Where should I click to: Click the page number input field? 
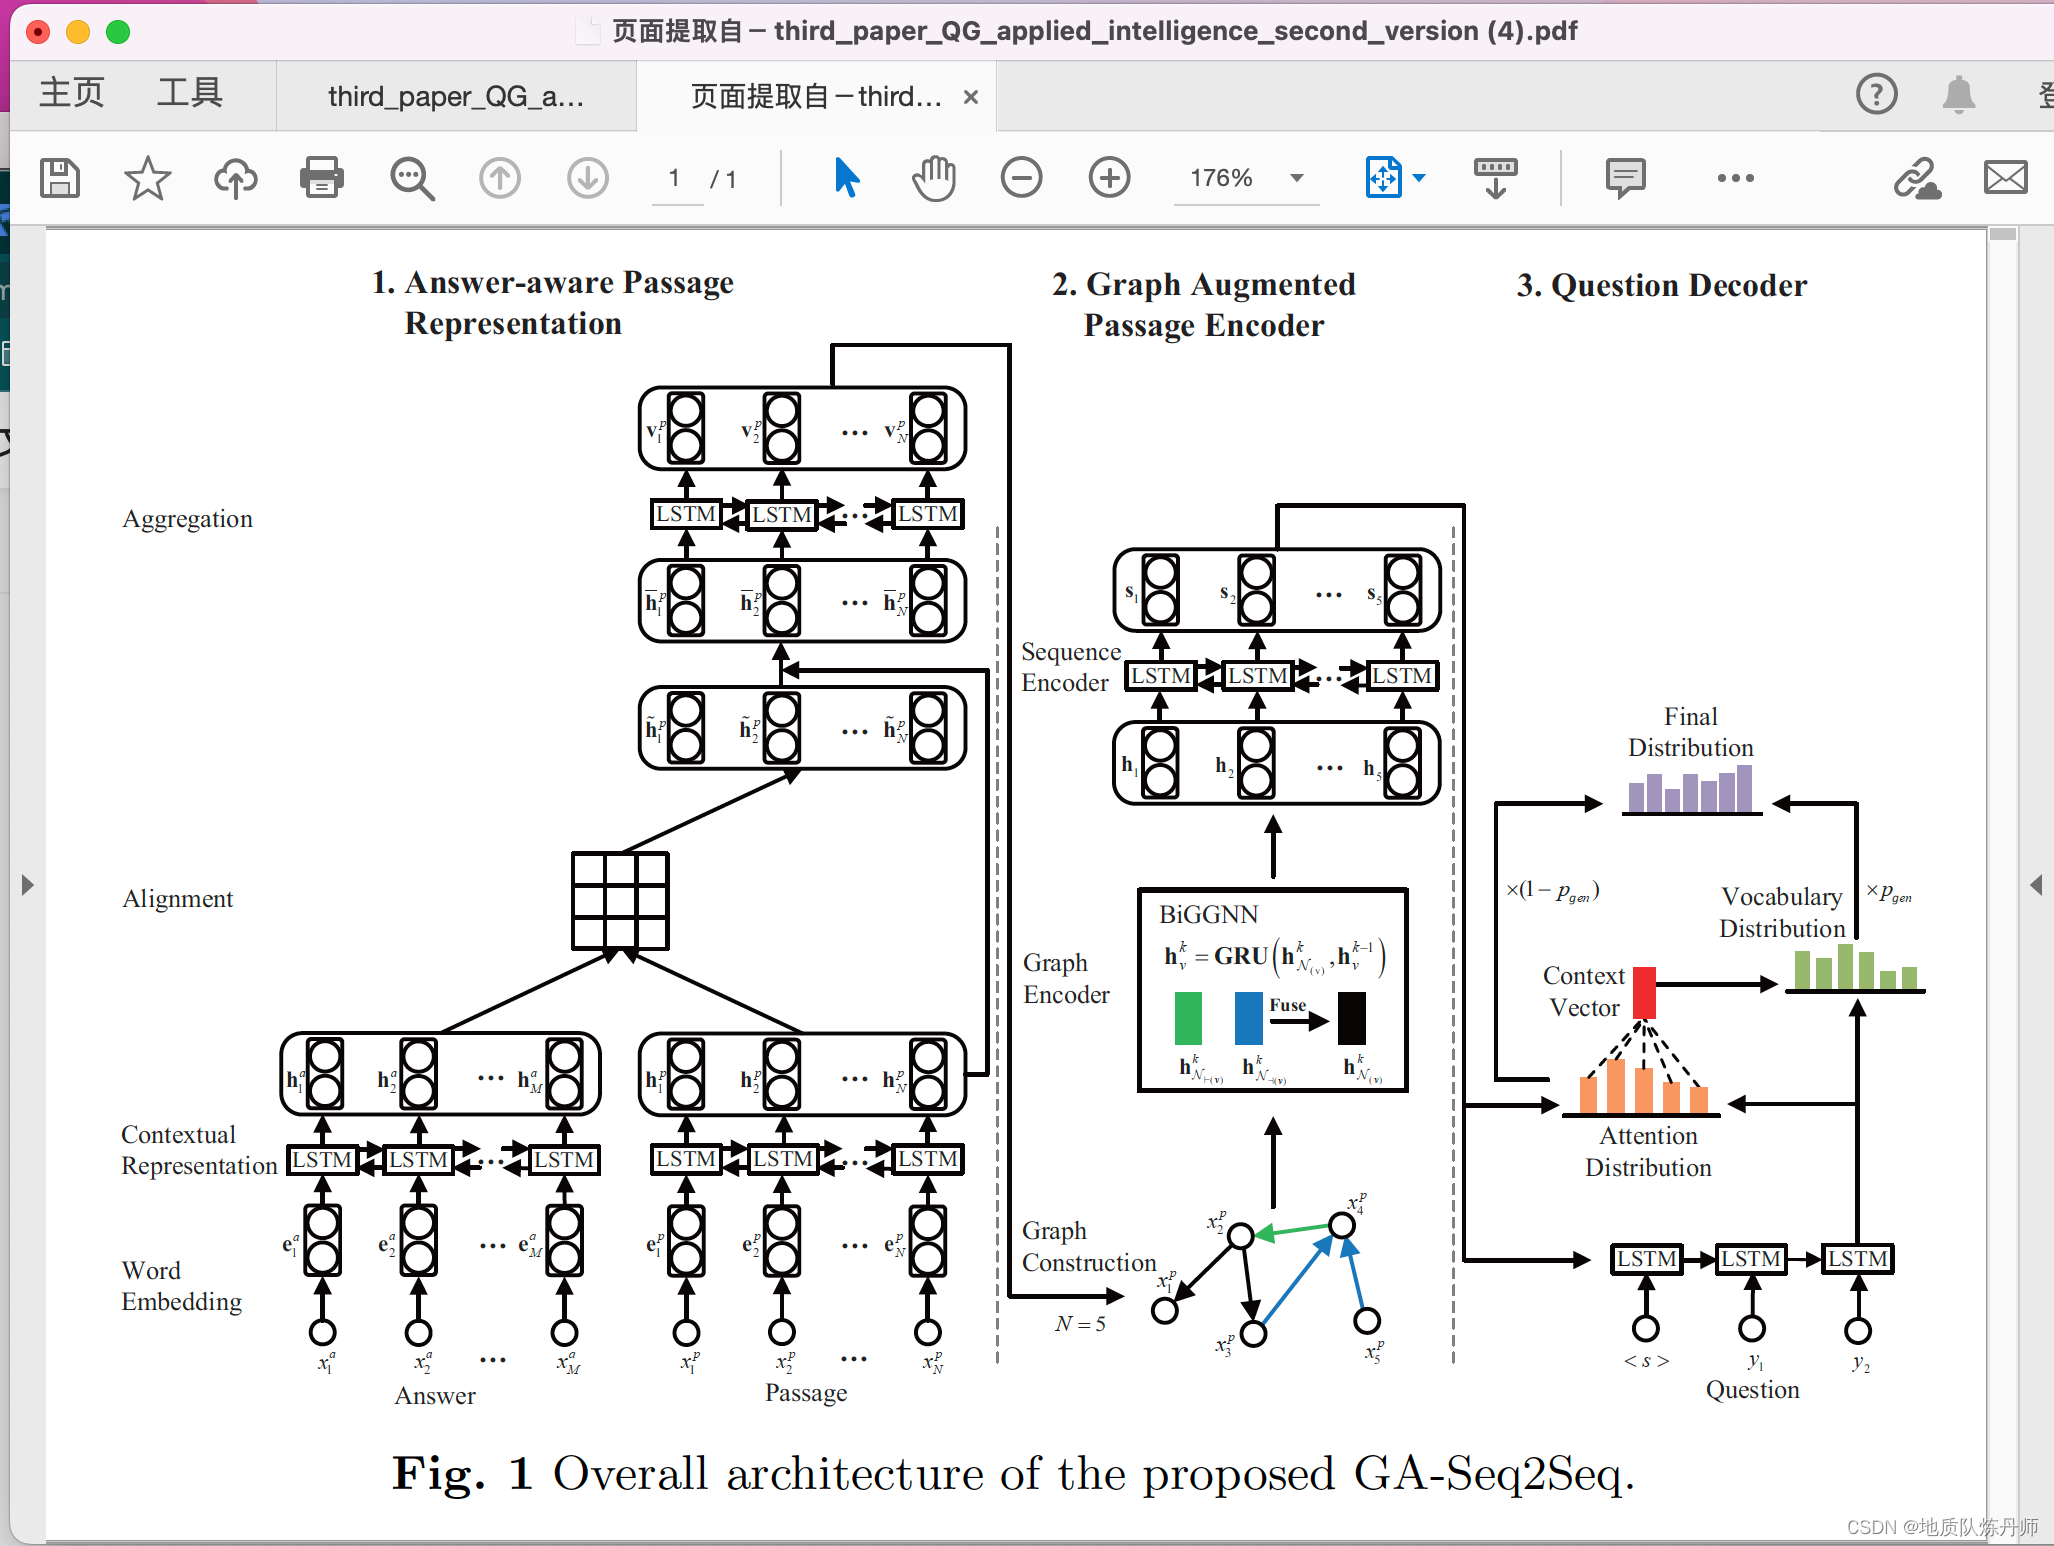click(x=675, y=178)
